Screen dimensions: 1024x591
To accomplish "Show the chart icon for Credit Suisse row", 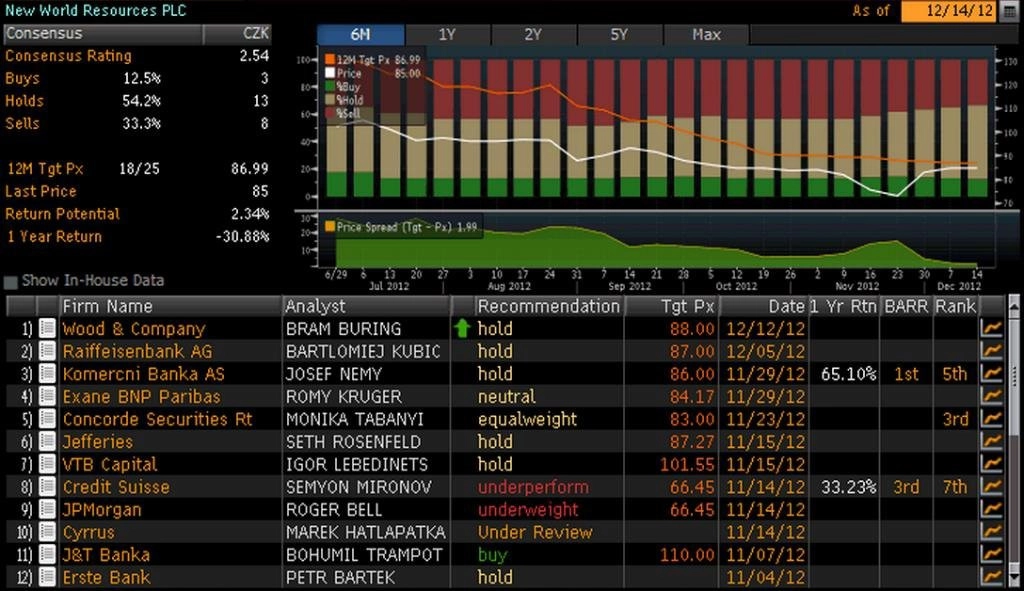I will [x=991, y=487].
